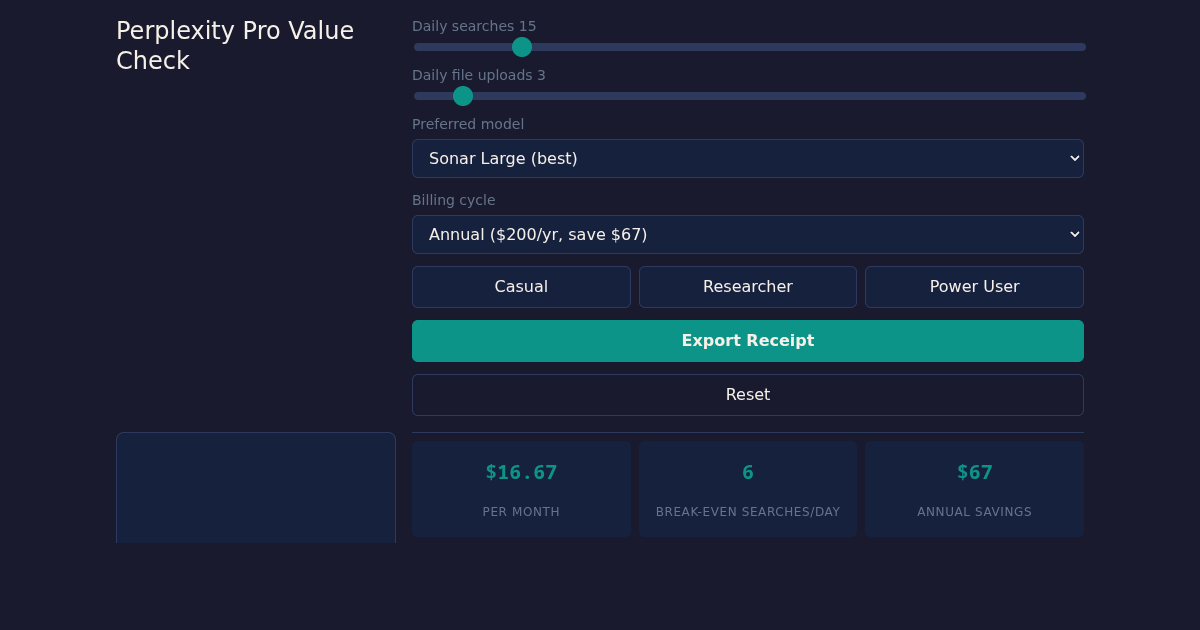The image size is (1200, 630).
Task: Click the Billing cycle label
Action: point(454,200)
